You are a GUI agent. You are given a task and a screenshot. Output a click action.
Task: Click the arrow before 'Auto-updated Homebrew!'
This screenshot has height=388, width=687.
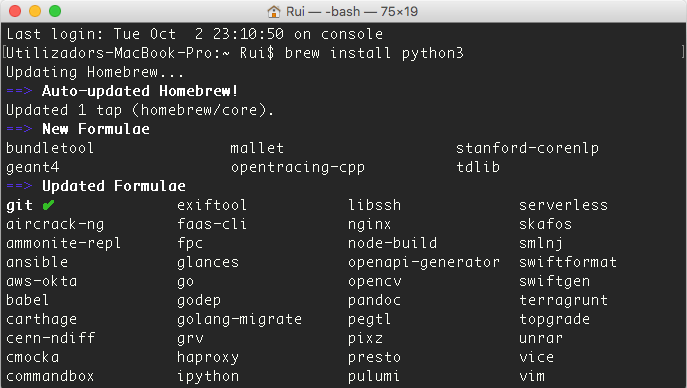click(x=19, y=91)
